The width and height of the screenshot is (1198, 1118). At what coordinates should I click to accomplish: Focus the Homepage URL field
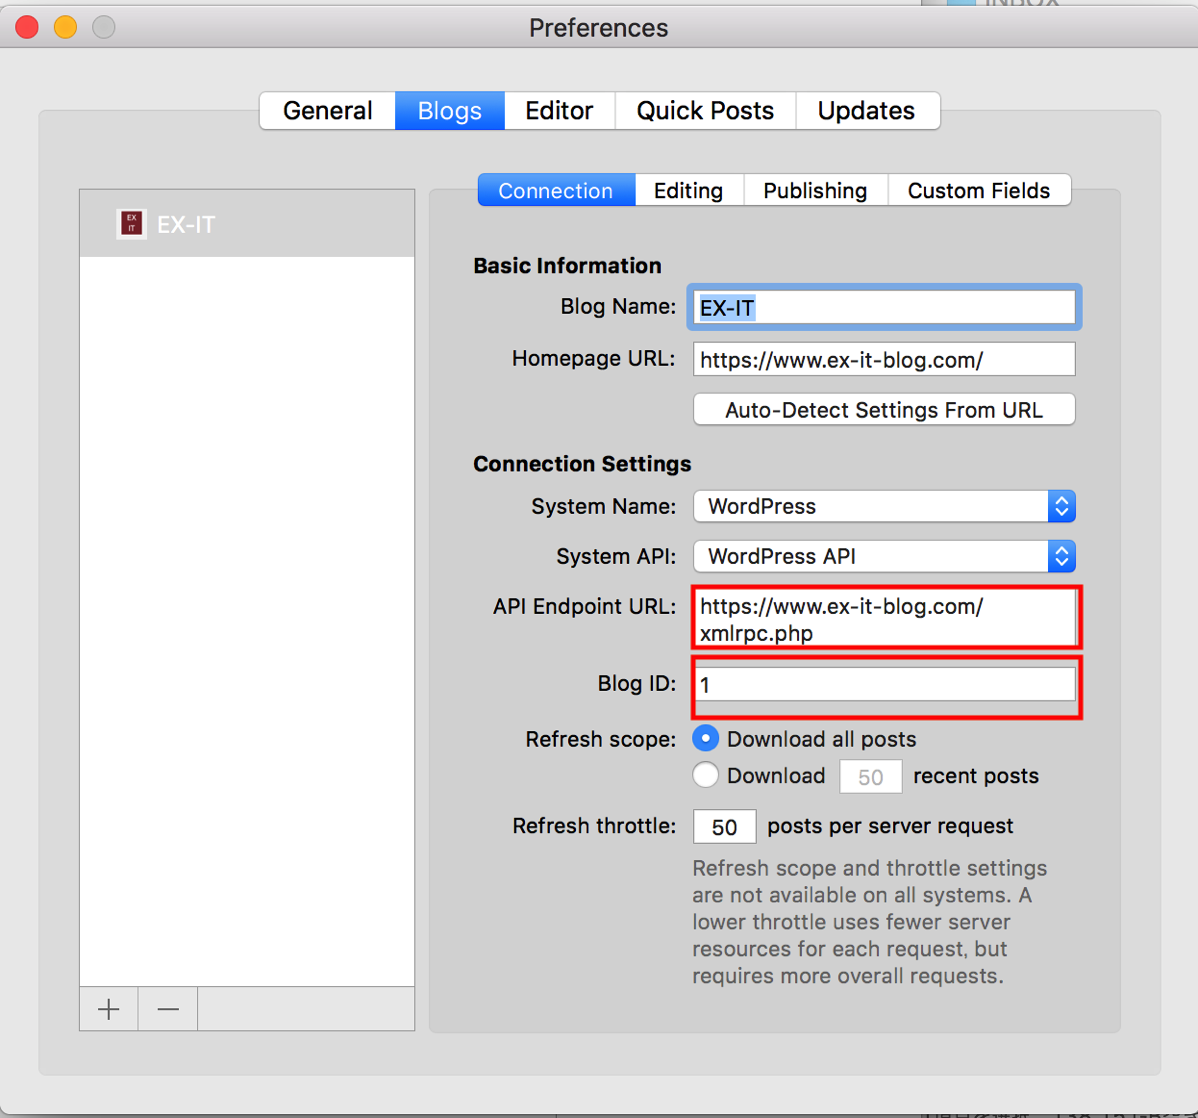[884, 359]
